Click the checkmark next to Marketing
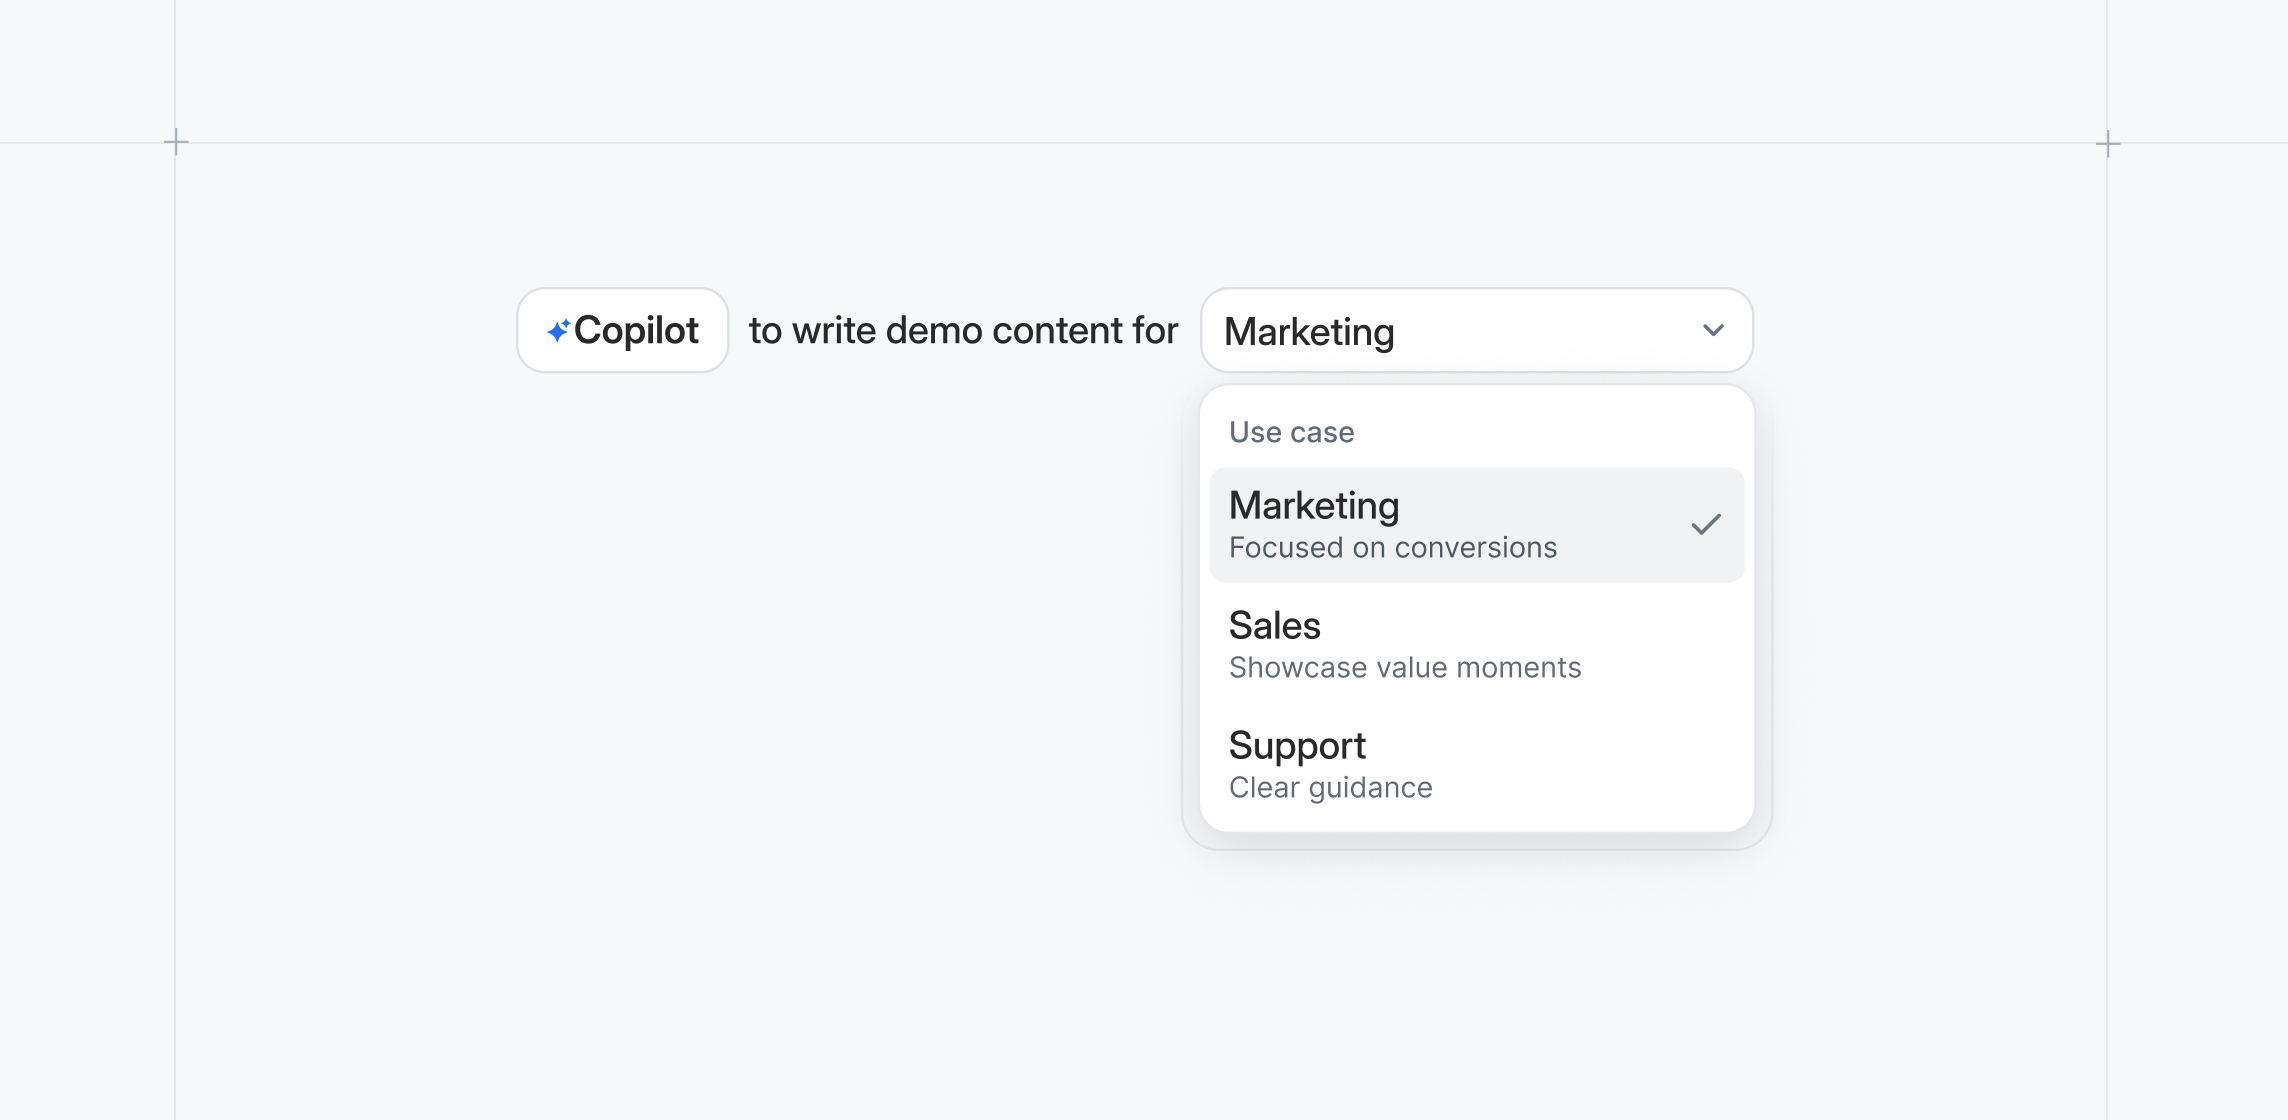Screen dimensions: 2288x1120 click(x=1706, y=524)
